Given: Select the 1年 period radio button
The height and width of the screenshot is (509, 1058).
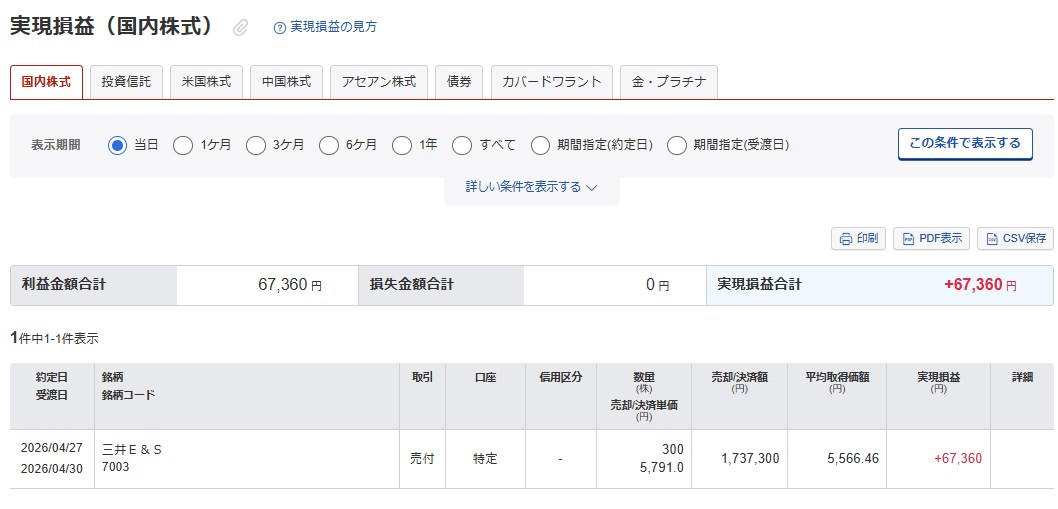Looking at the screenshot, I should tap(402, 145).
